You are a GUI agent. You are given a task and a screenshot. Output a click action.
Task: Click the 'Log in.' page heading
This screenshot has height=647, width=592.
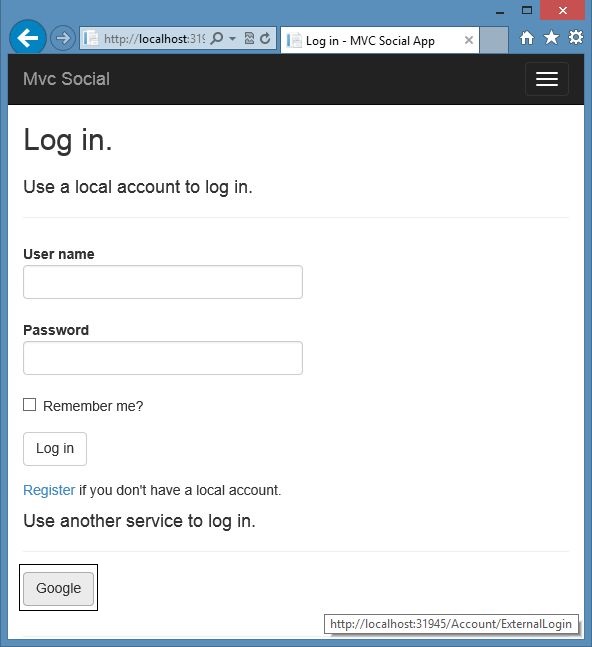point(68,141)
